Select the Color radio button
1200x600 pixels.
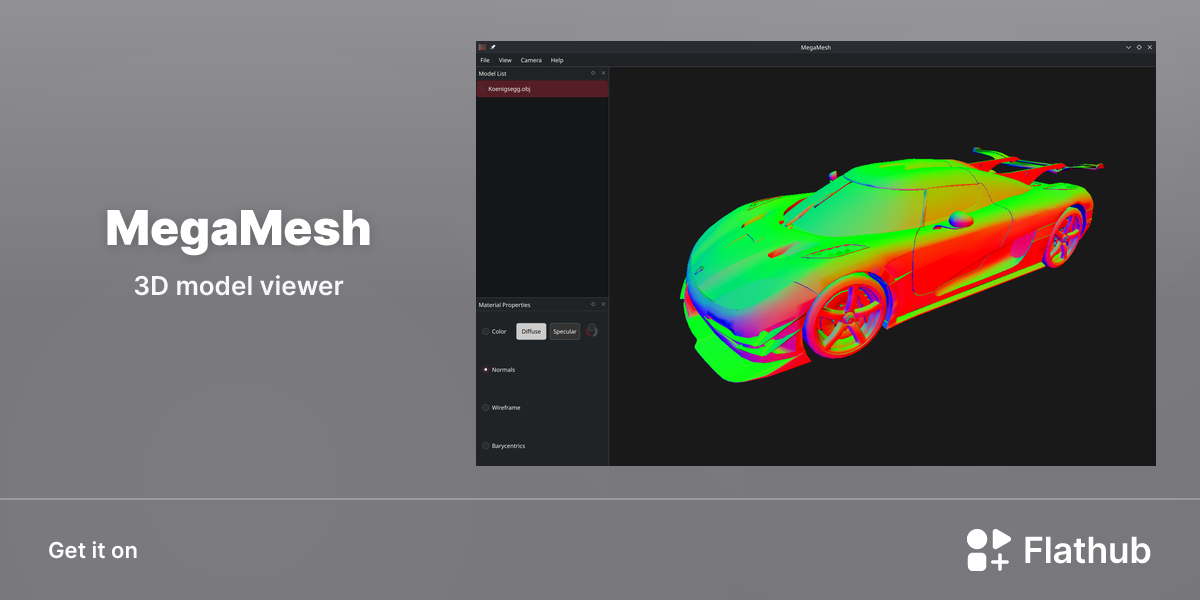tap(486, 331)
